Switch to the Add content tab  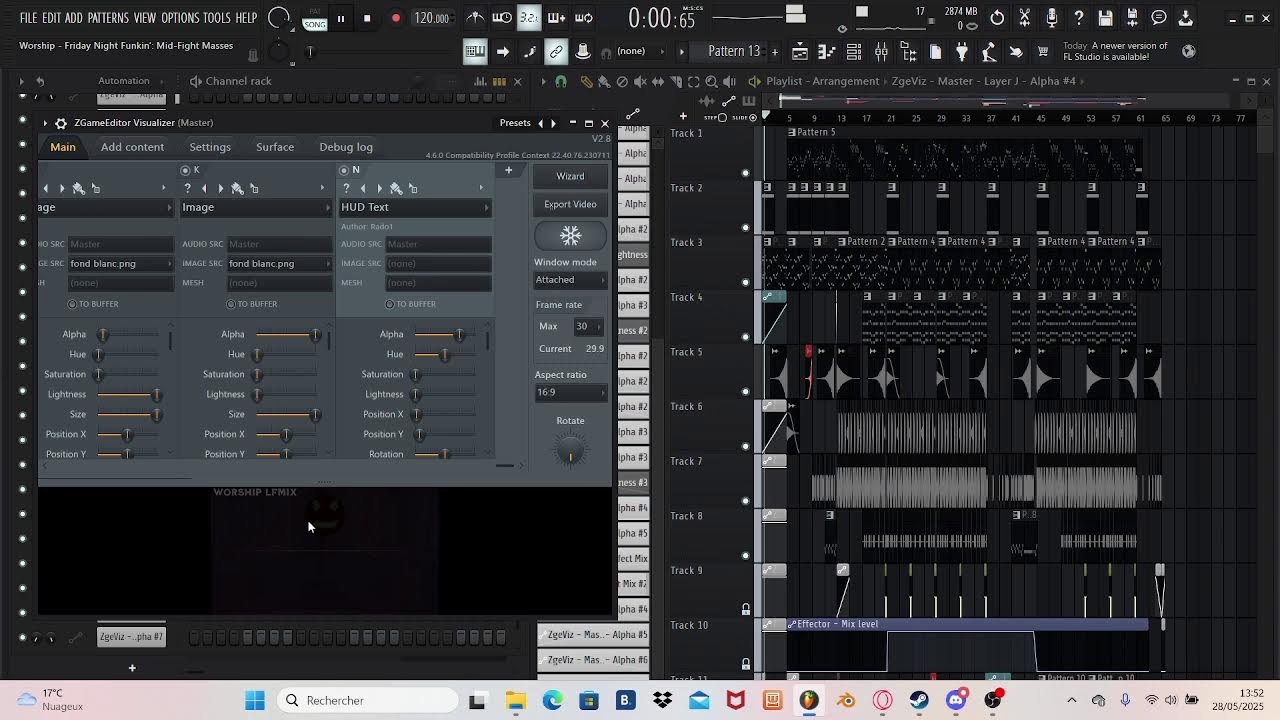click(x=132, y=147)
